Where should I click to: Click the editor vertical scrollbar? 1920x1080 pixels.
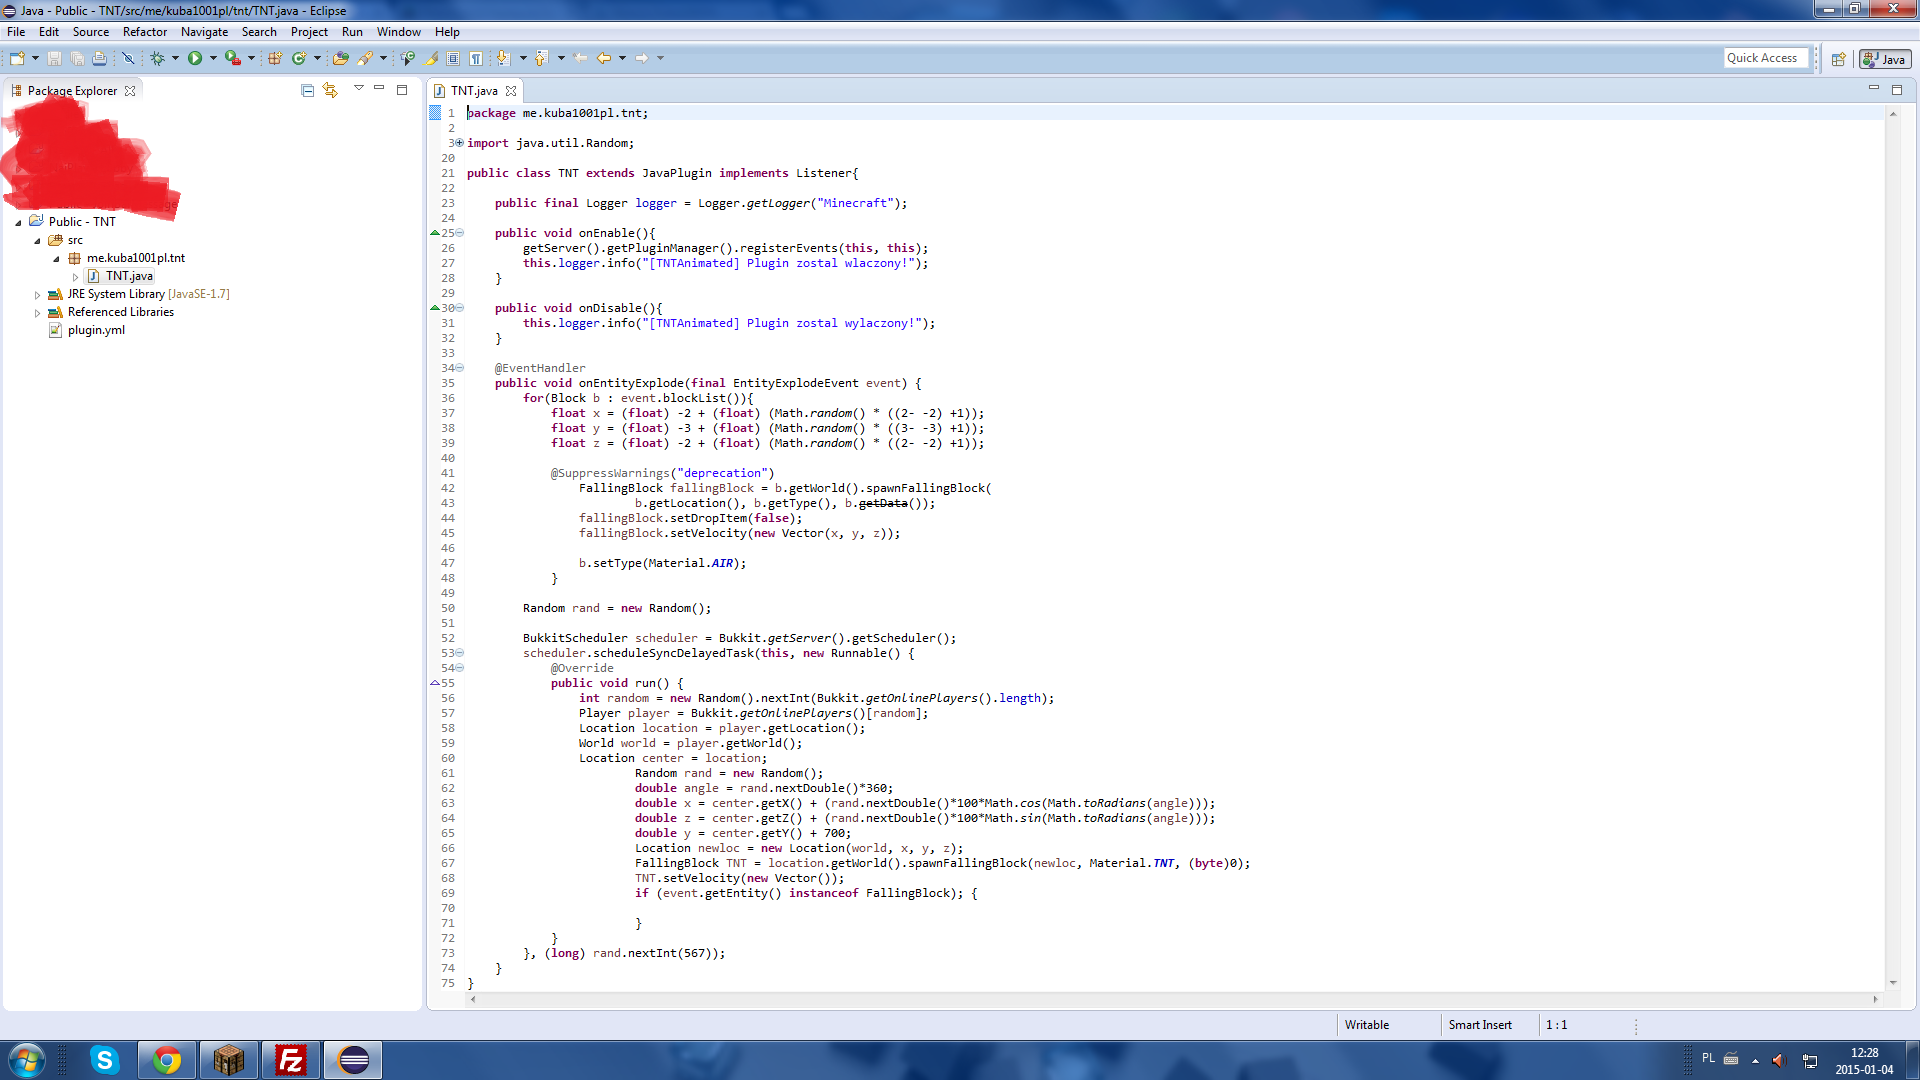tap(1893, 548)
